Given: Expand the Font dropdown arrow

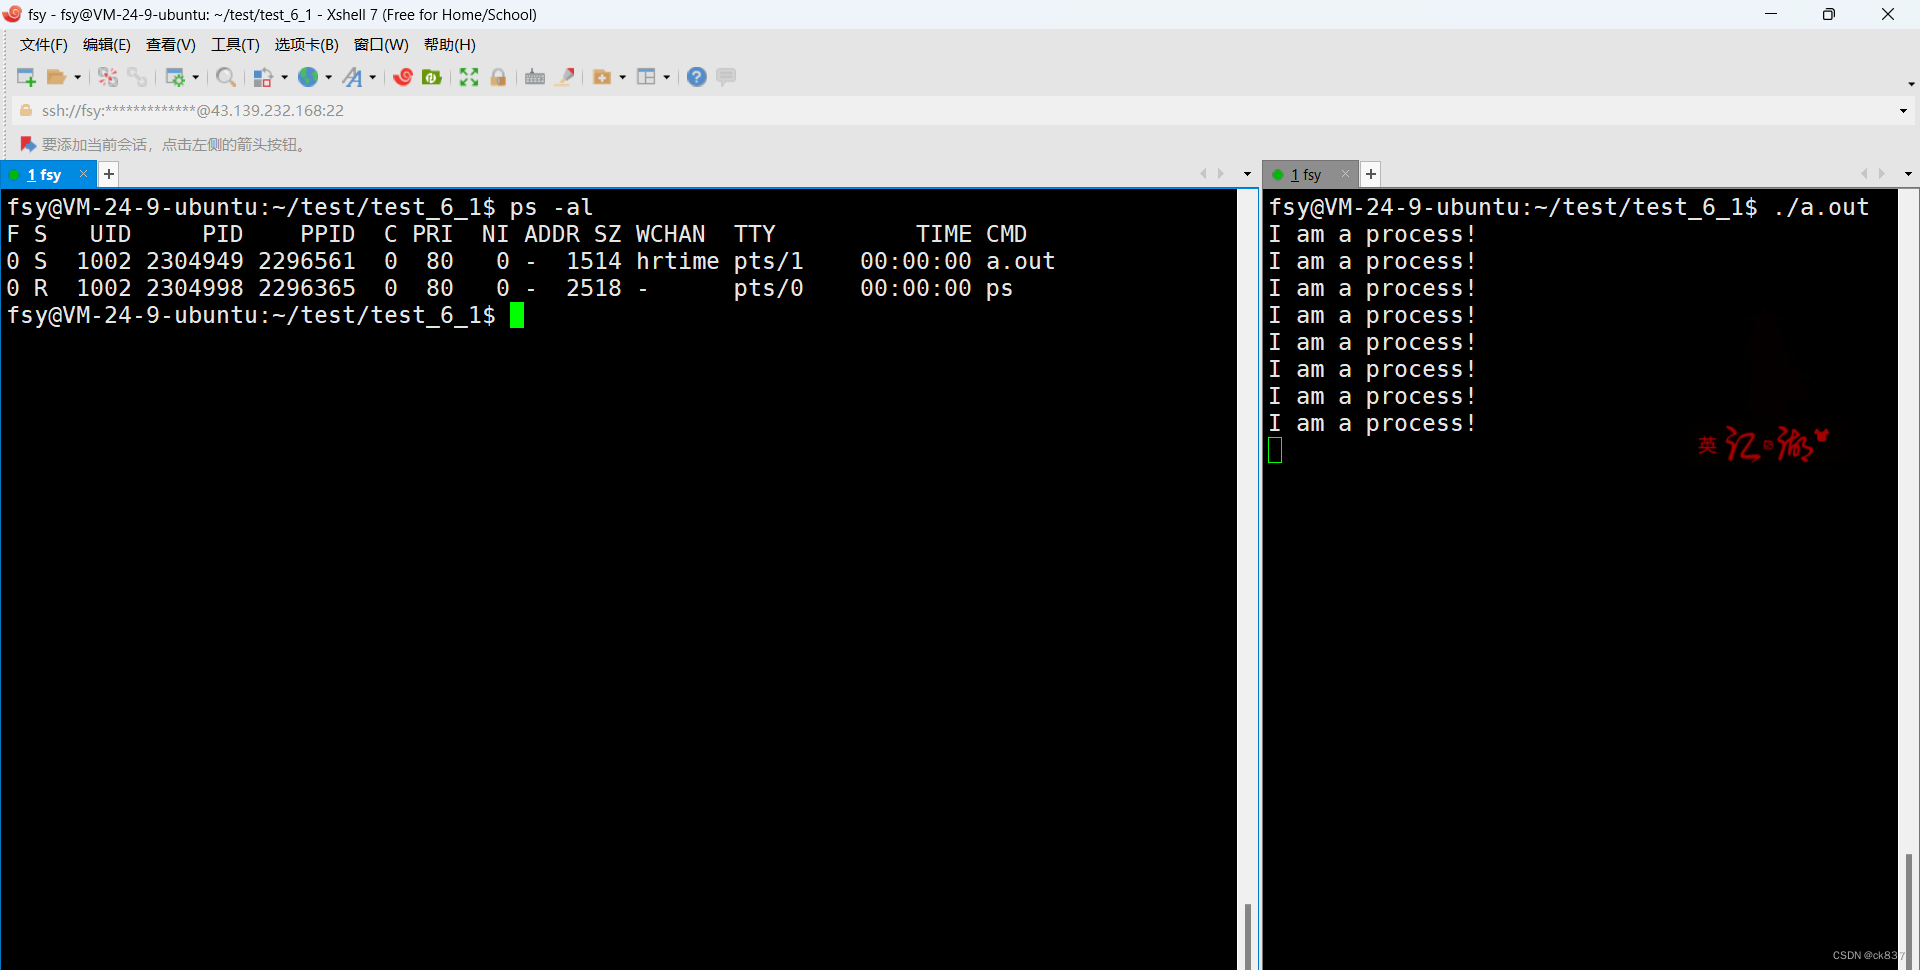Looking at the screenshot, I should [372, 77].
